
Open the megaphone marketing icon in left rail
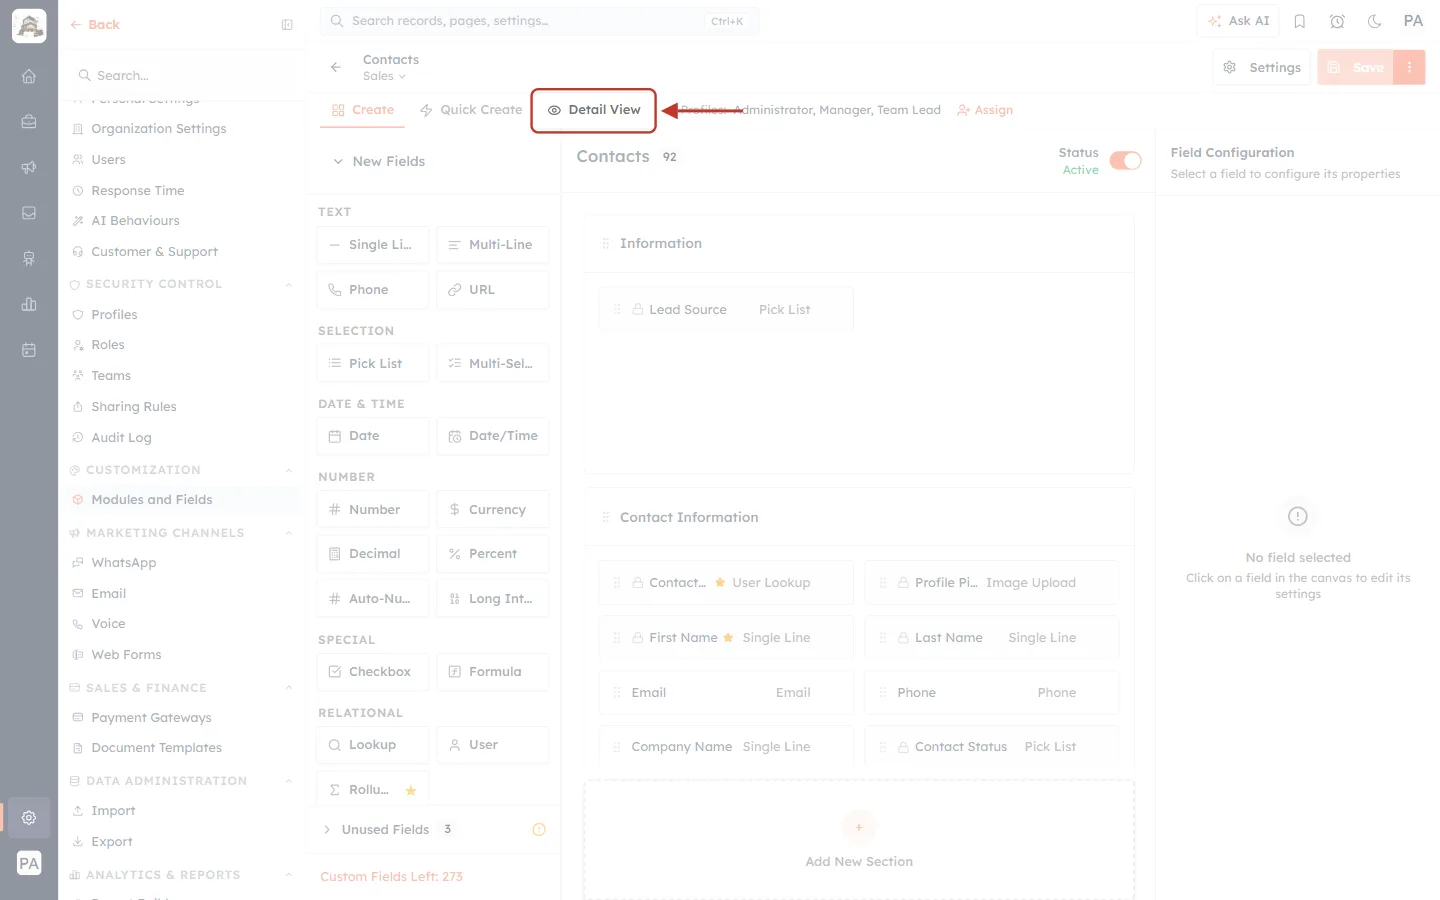click(29, 167)
